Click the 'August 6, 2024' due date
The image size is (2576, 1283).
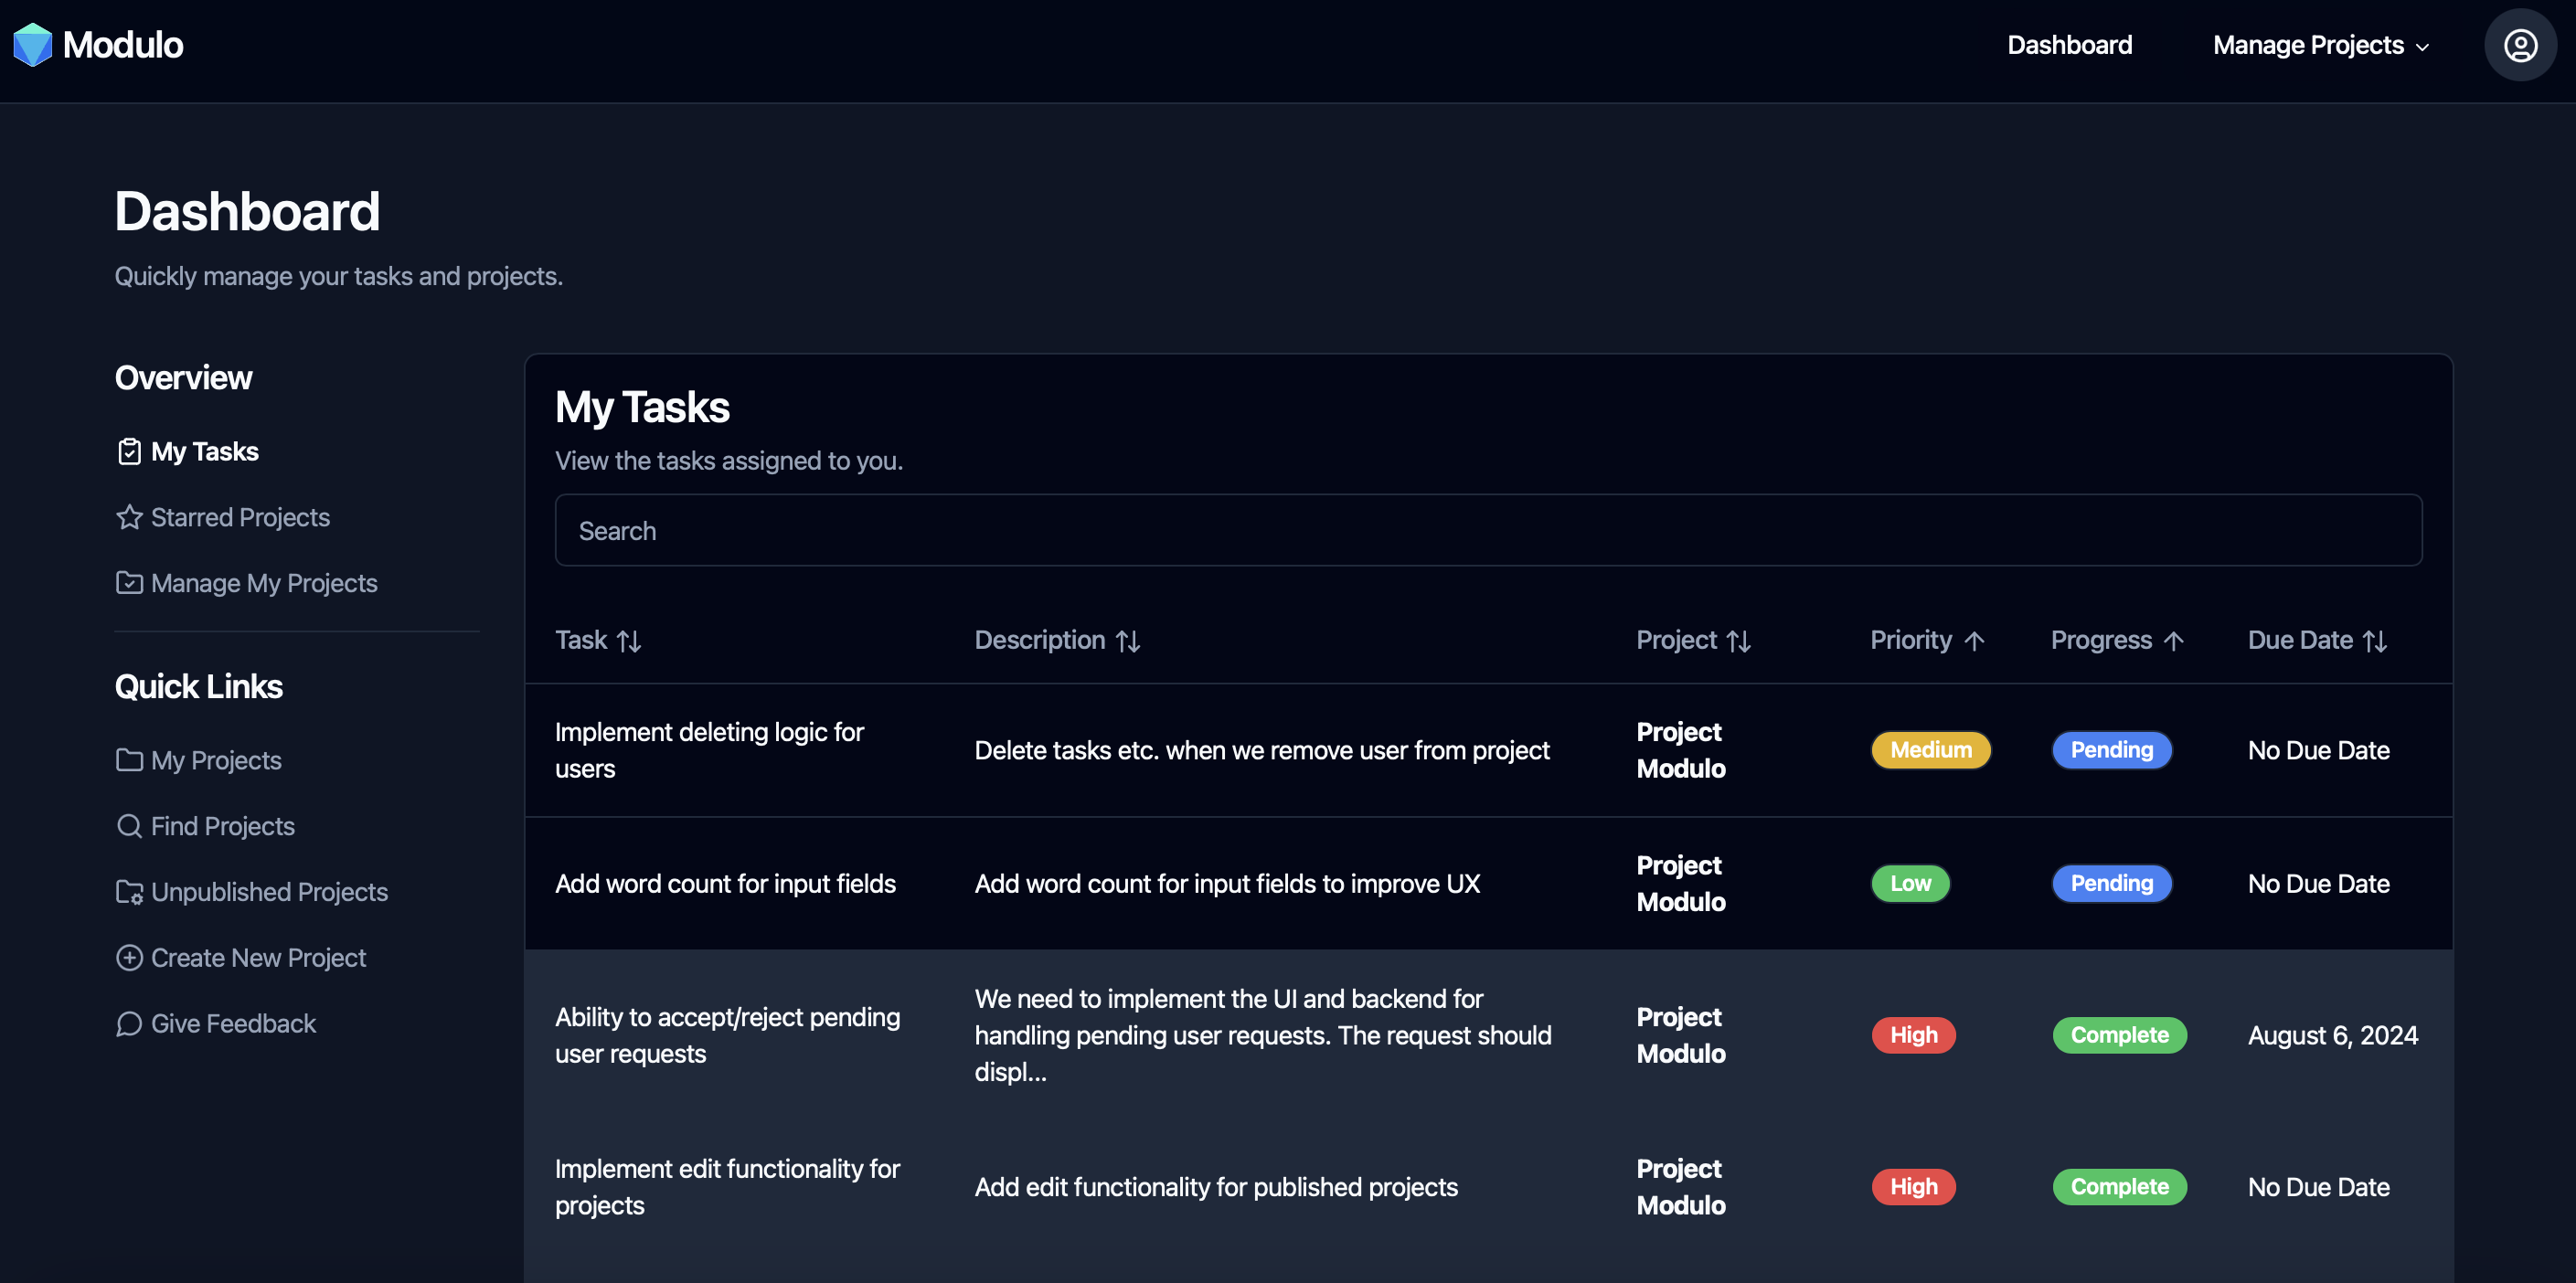[2332, 1035]
